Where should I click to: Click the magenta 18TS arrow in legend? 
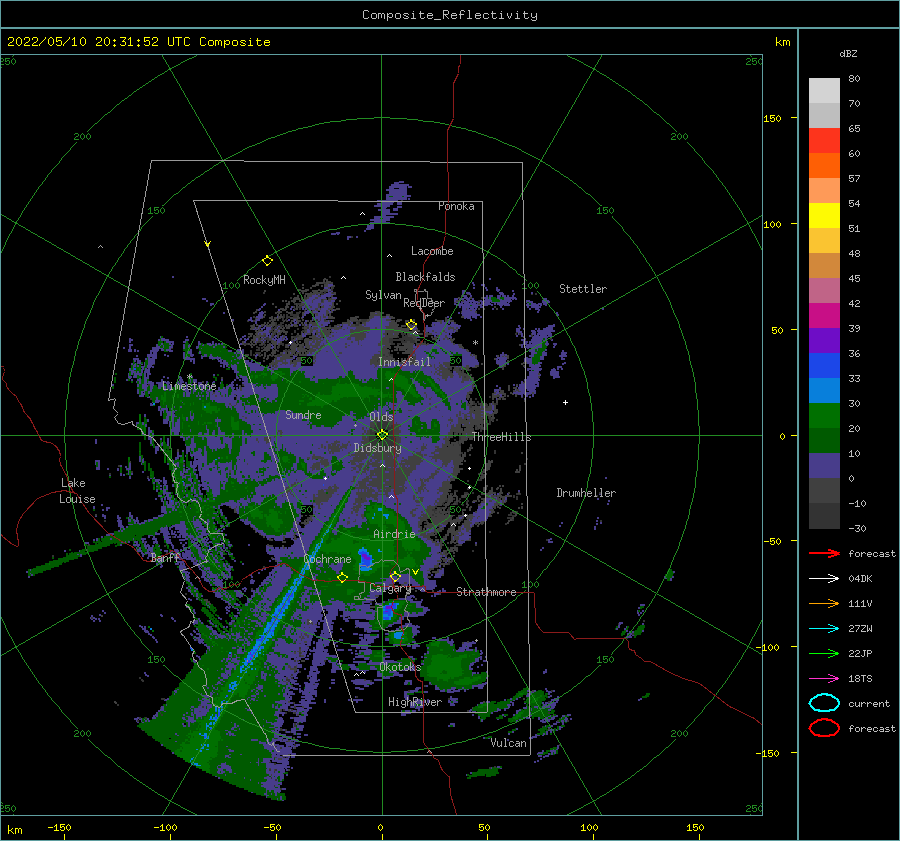pos(824,679)
